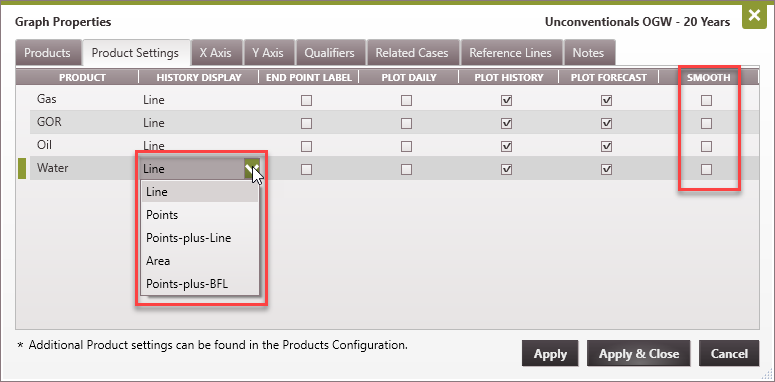
Task: Switch to Reference Lines tab
Action: pyautogui.click(x=511, y=53)
